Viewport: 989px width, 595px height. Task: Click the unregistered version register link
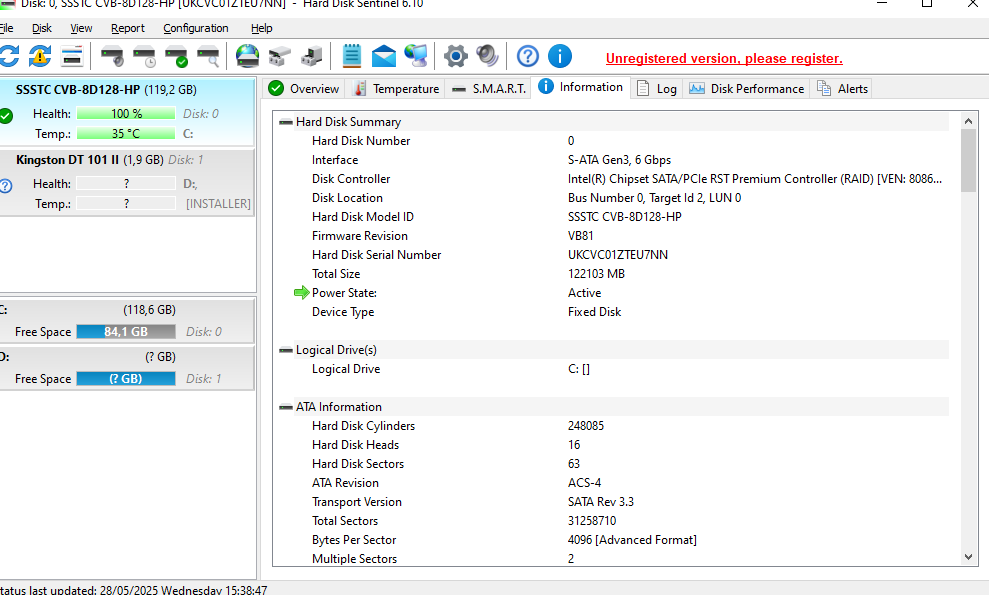point(724,59)
